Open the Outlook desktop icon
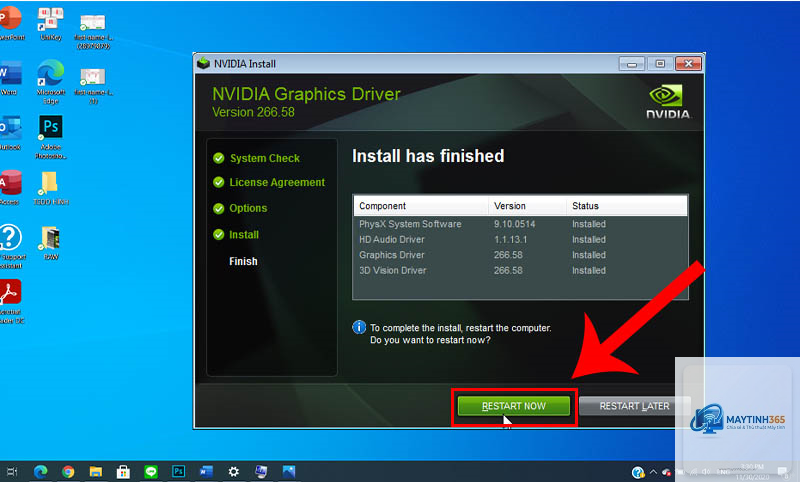The image size is (800, 482). pyautogui.click(x=11, y=133)
